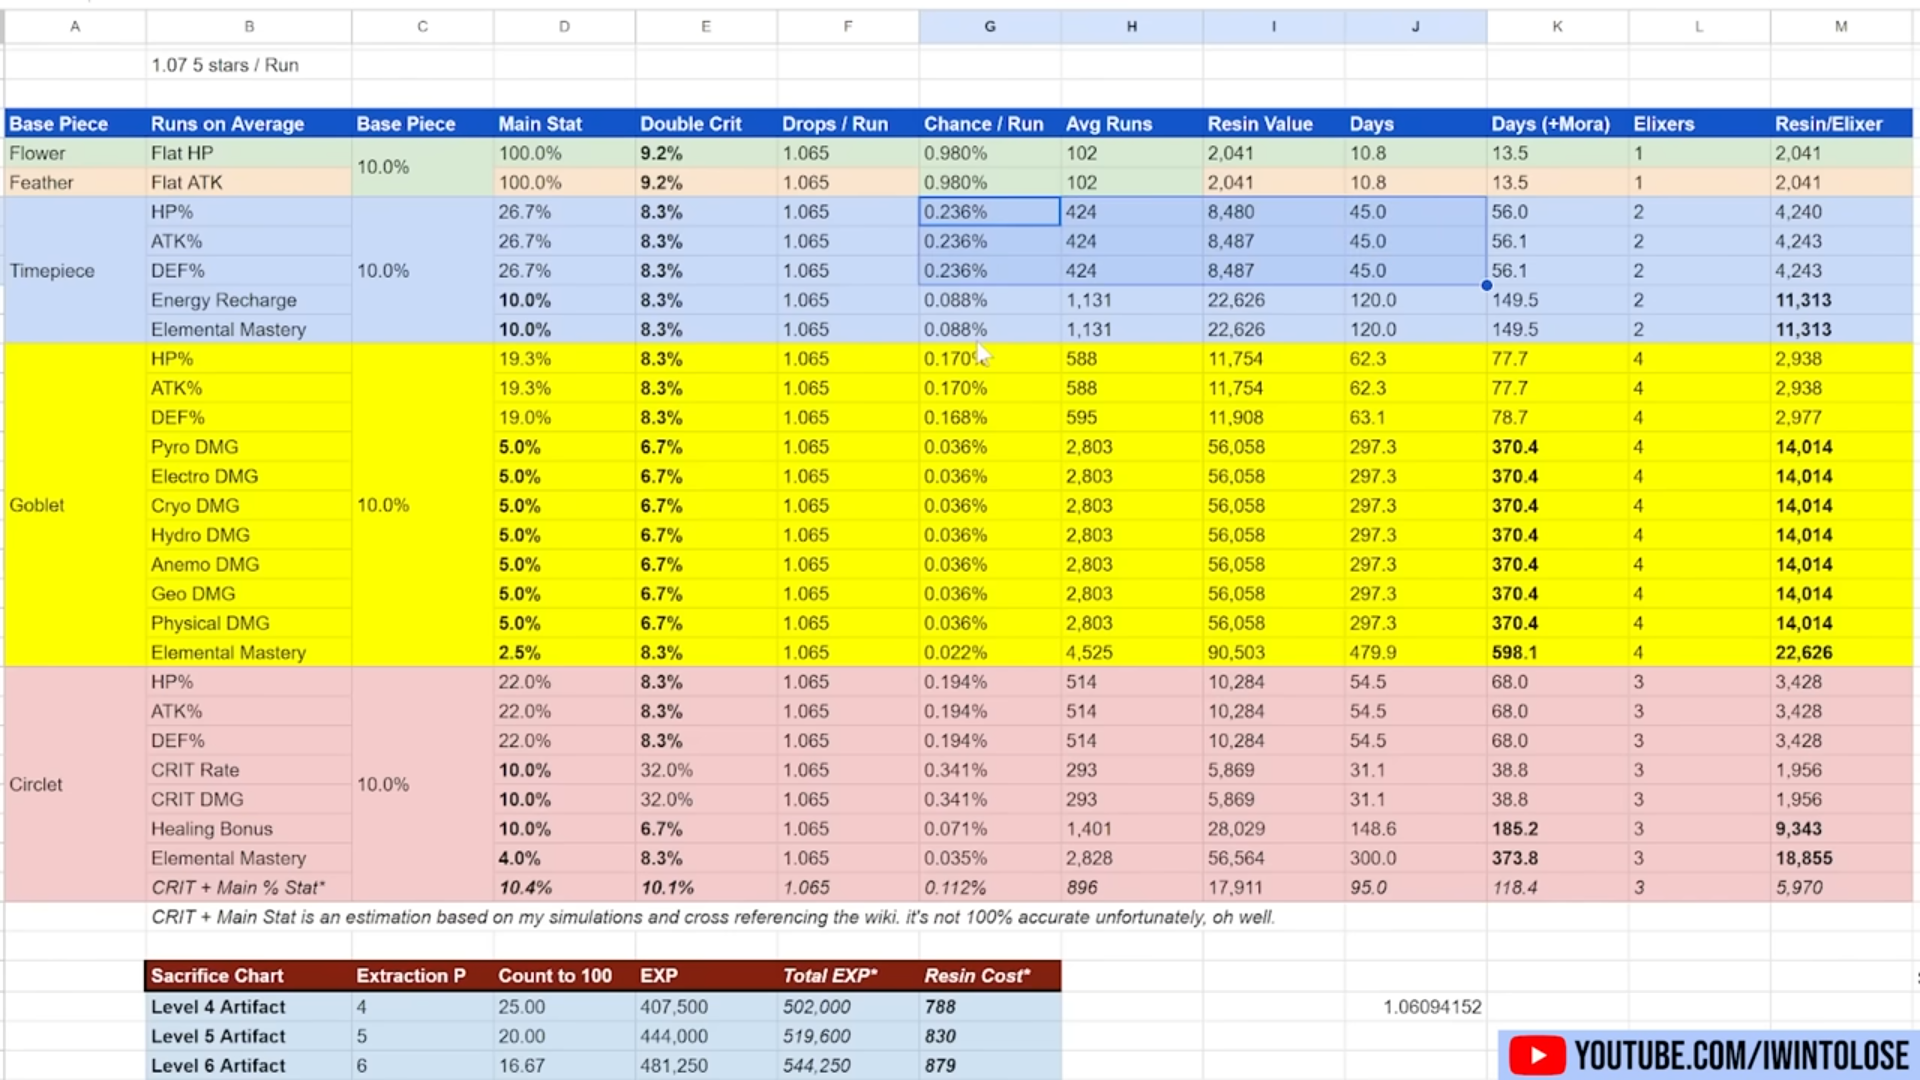
Task: Click column M header
Action: (1840, 26)
